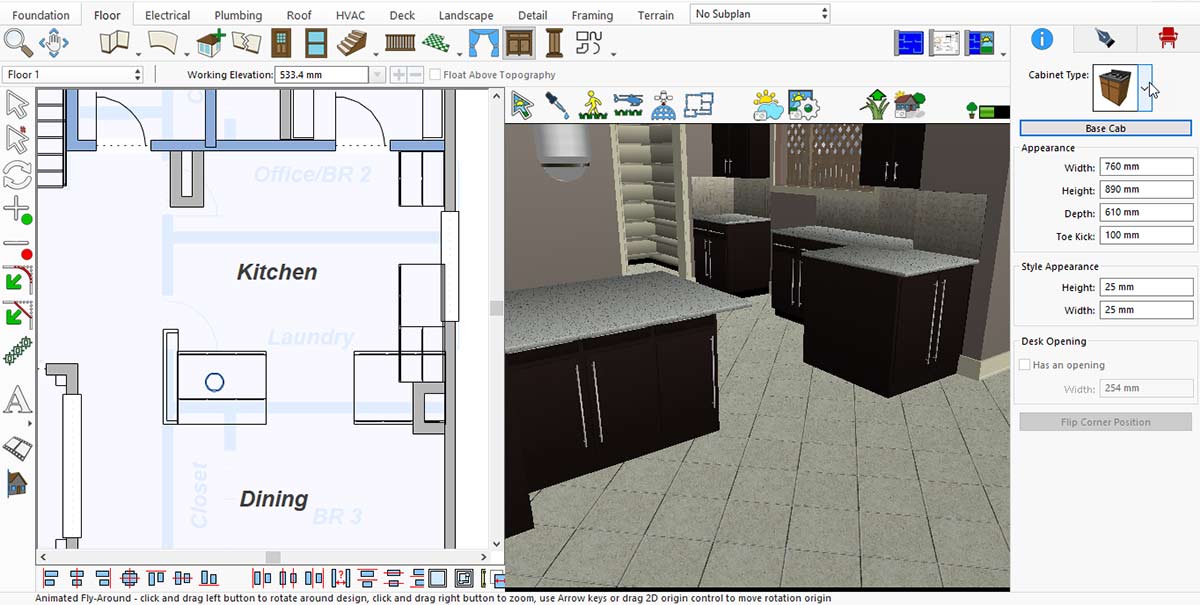The width and height of the screenshot is (1200, 605).
Task: Click the helicopter fly-around view icon
Action: [x=629, y=104]
